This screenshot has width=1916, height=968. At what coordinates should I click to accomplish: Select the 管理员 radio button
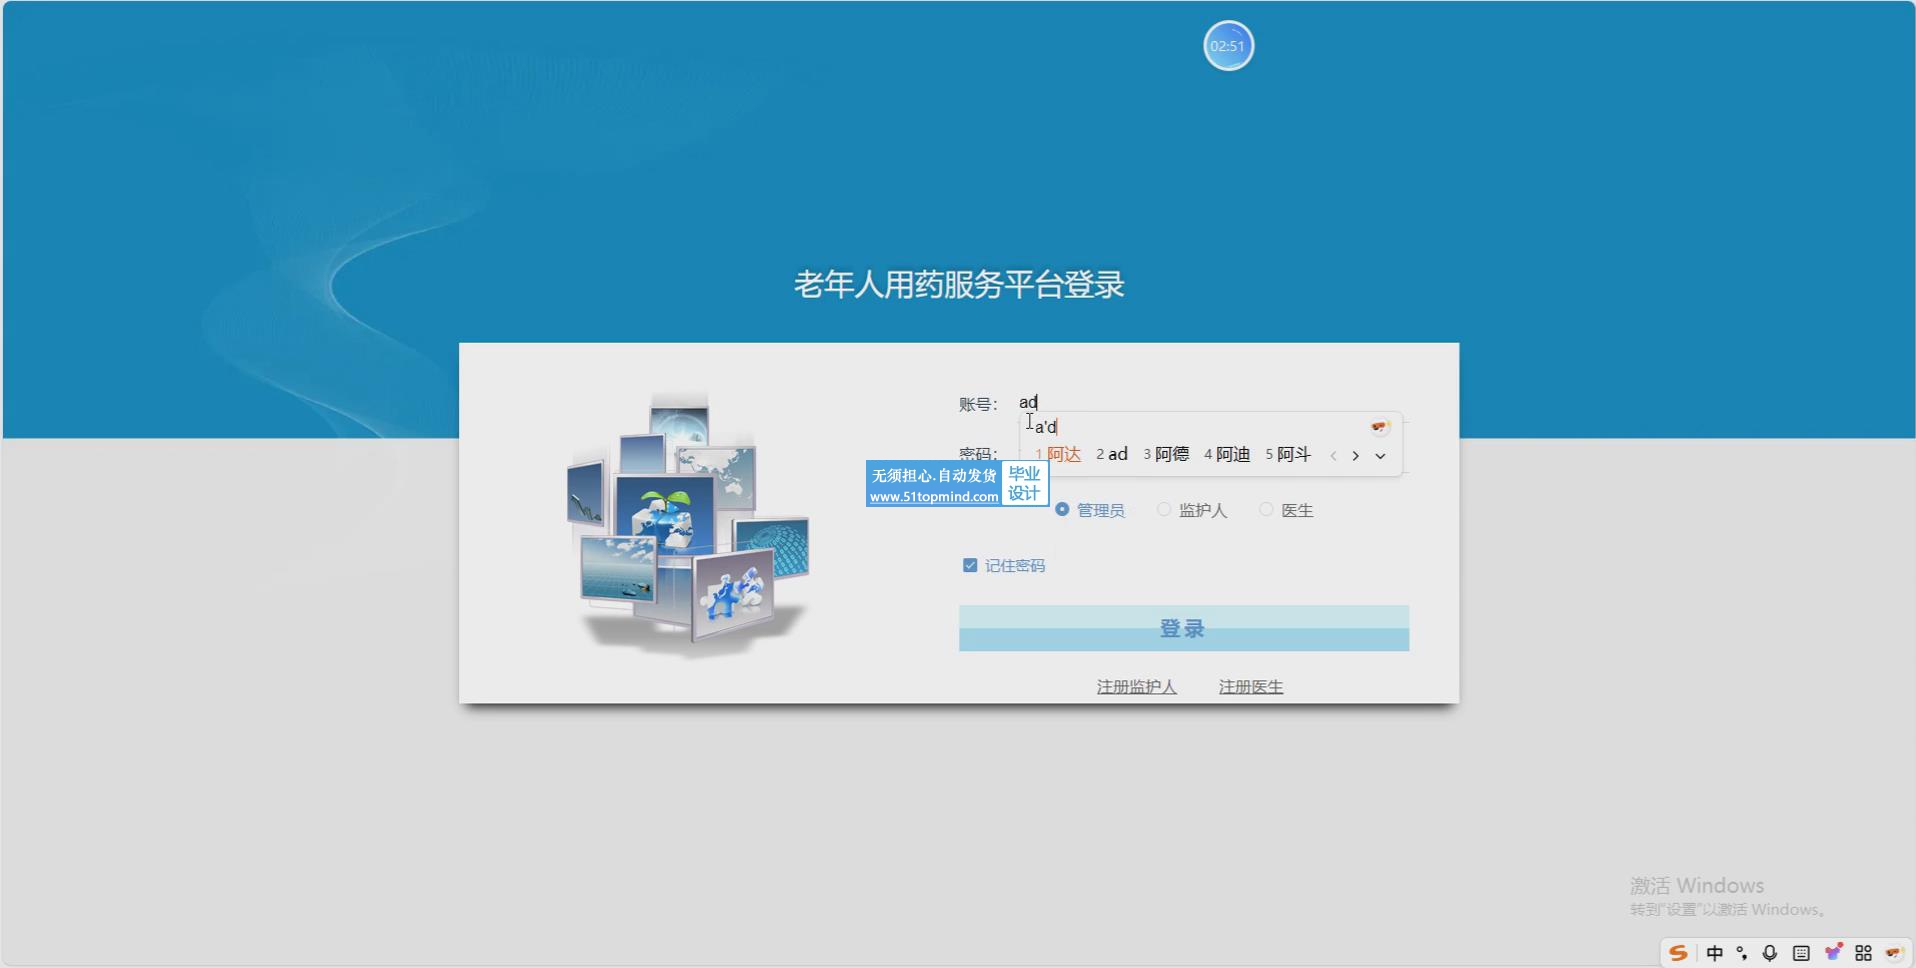point(1062,510)
